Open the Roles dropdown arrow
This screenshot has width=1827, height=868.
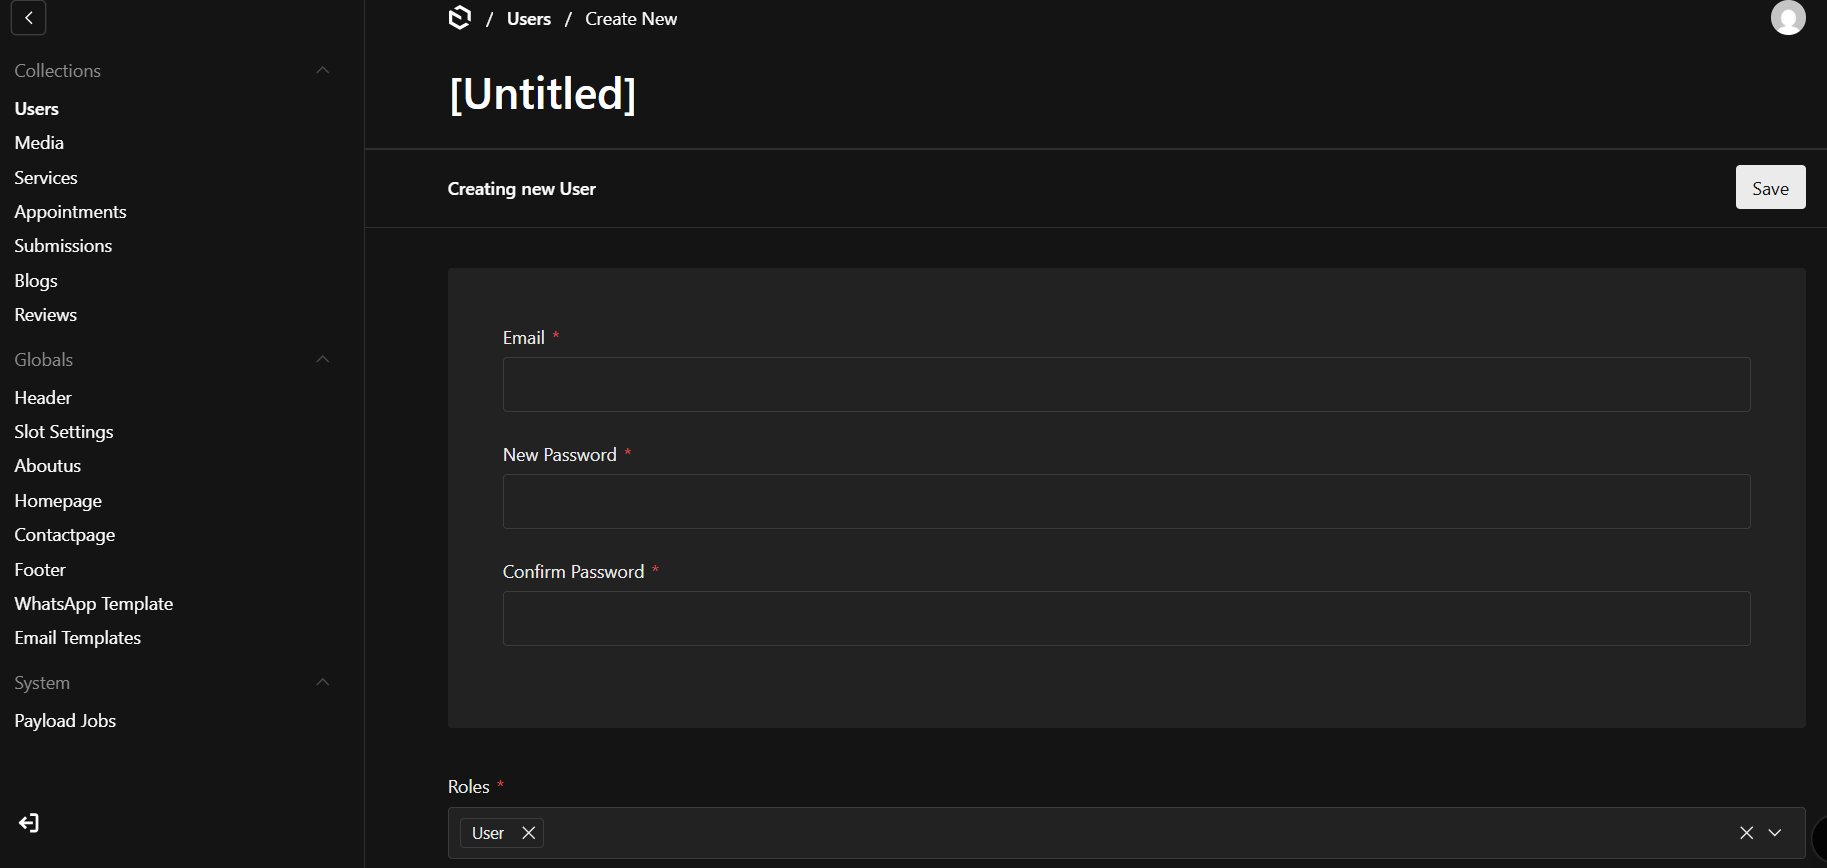coord(1775,833)
